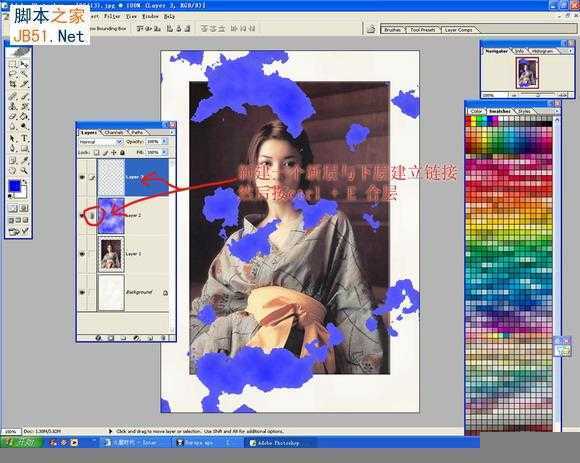Select the Lasso tool
The image size is (580, 463).
pos(13,74)
